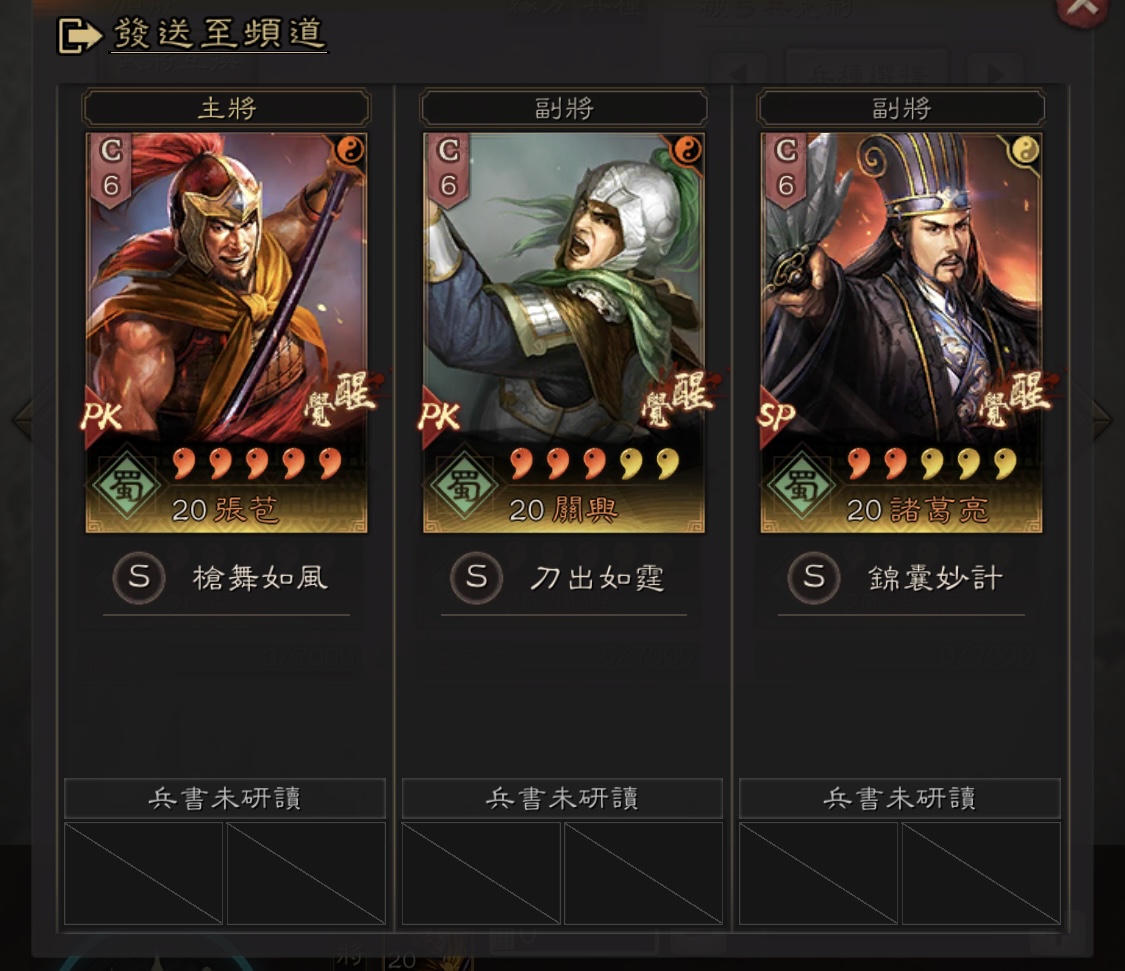Click 兵書未研讀 under 諸葛亮

pos(900,798)
